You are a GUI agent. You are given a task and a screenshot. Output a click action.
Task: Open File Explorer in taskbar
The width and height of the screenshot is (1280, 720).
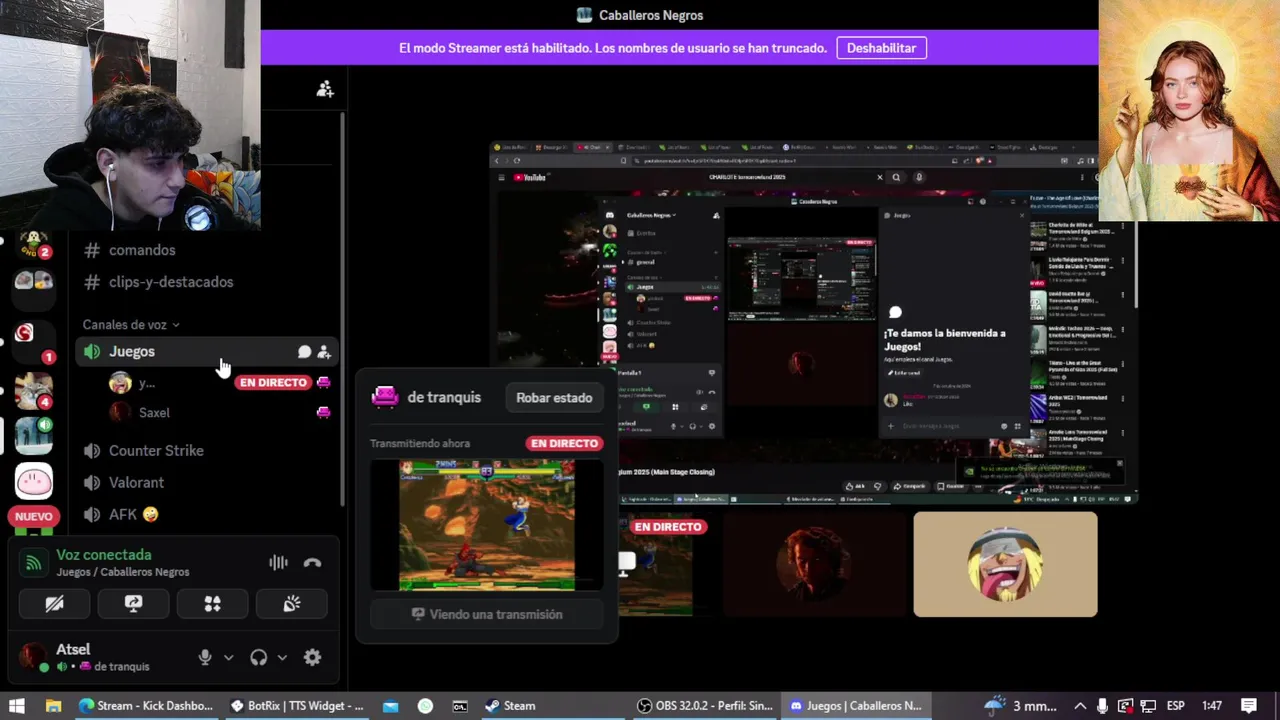coord(53,705)
